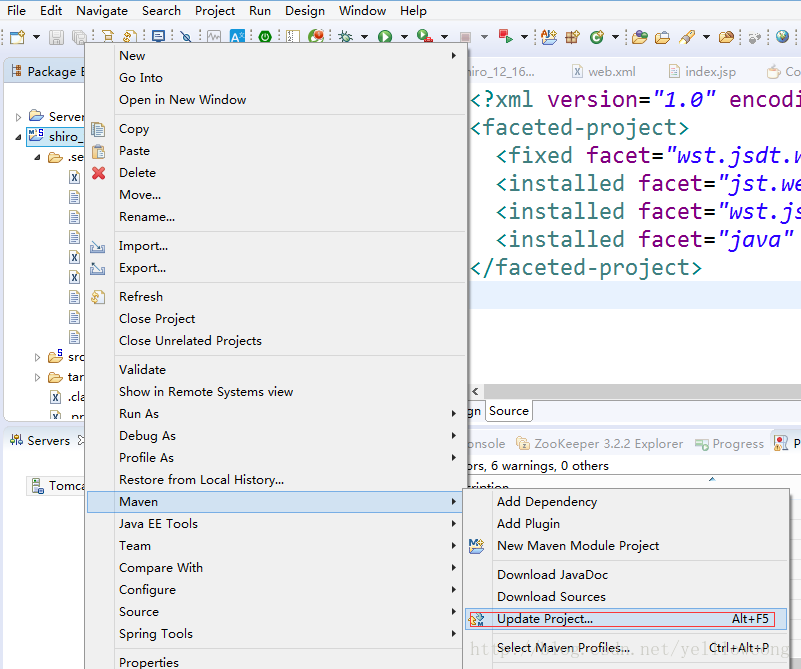Choose Download Sources from Maven submenu
The width and height of the screenshot is (801, 669).
551,597
